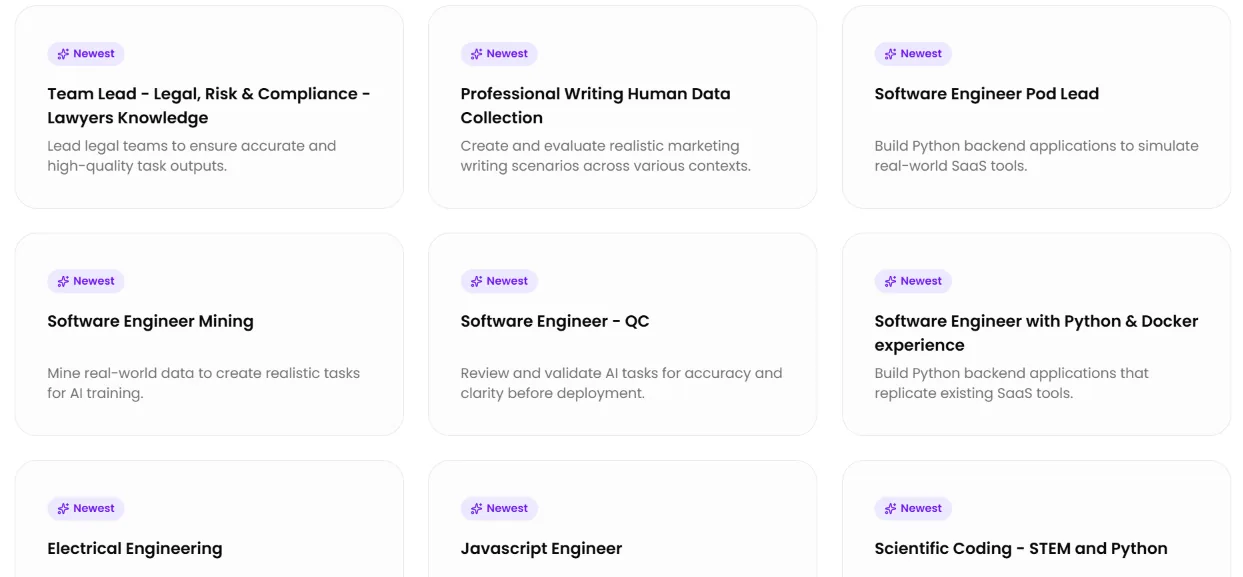This screenshot has width=1243, height=577.
Task: View the Electrical Engineering job title
Action: coord(135,548)
